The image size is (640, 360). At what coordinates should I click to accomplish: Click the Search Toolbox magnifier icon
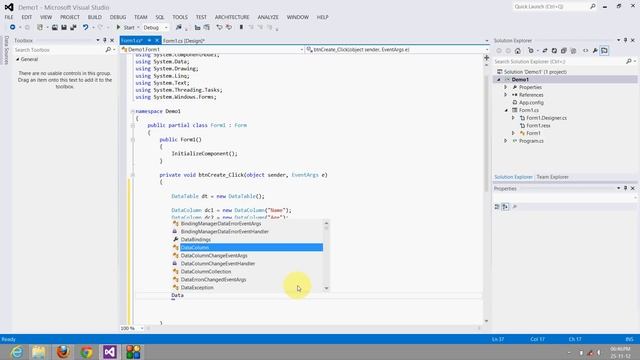pyautogui.click(x=108, y=49)
